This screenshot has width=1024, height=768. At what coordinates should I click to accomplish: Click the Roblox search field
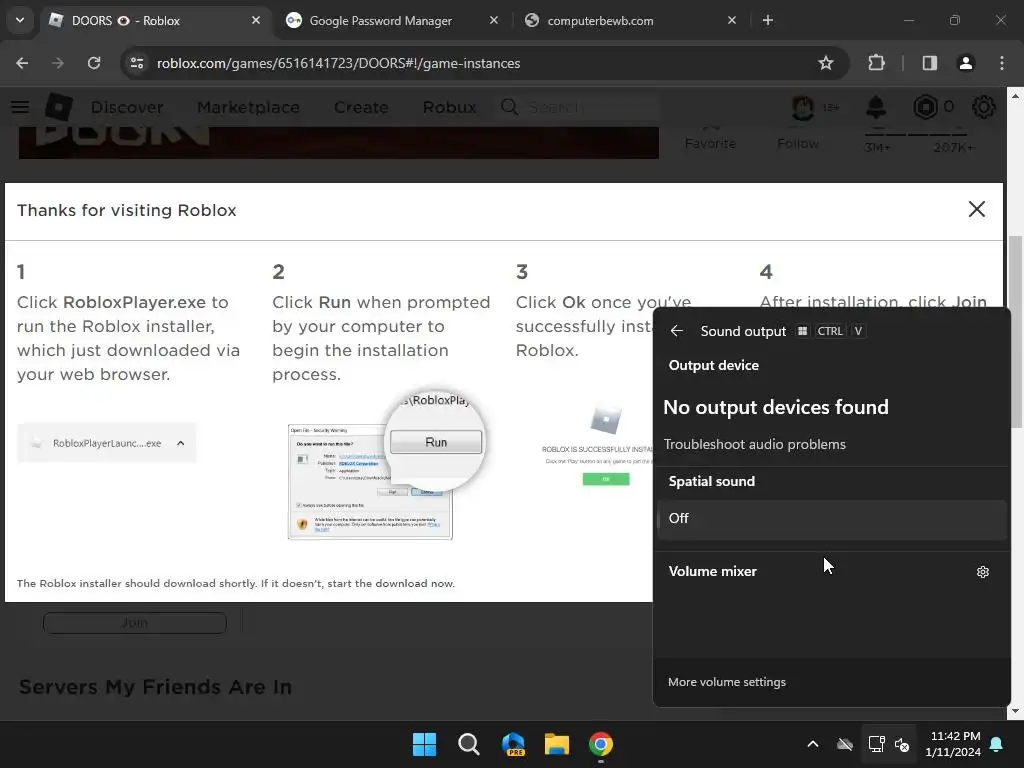(578, 107)
